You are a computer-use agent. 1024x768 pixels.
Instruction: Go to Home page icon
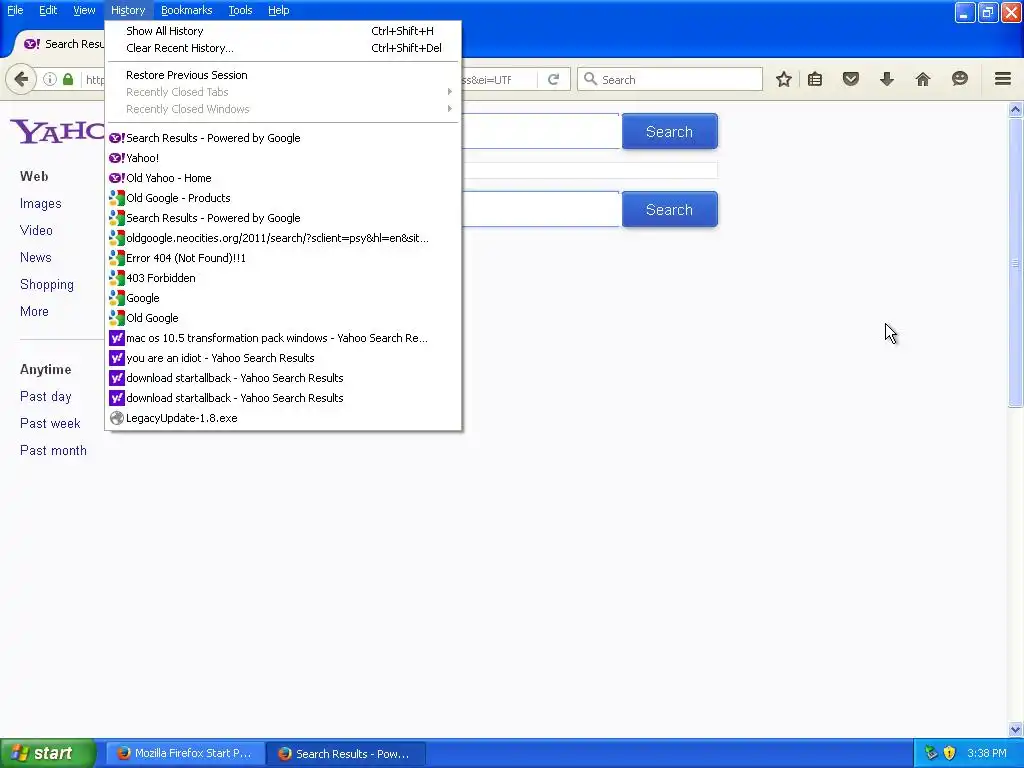923,80
